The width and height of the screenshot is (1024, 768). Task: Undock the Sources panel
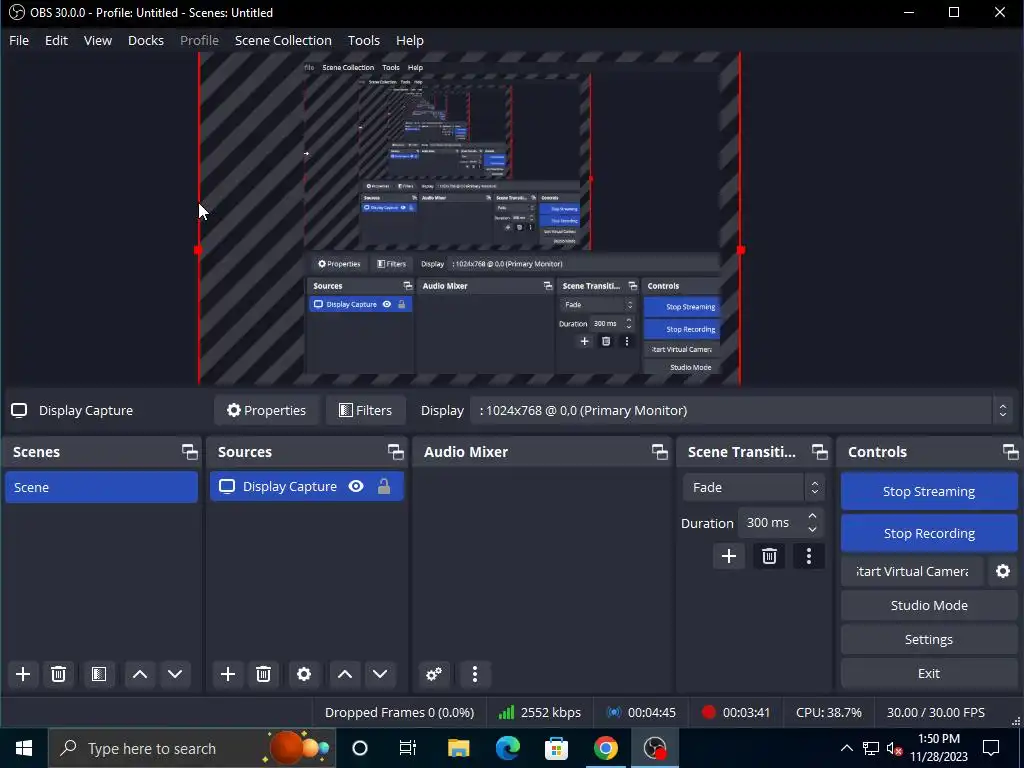point(396,452)
